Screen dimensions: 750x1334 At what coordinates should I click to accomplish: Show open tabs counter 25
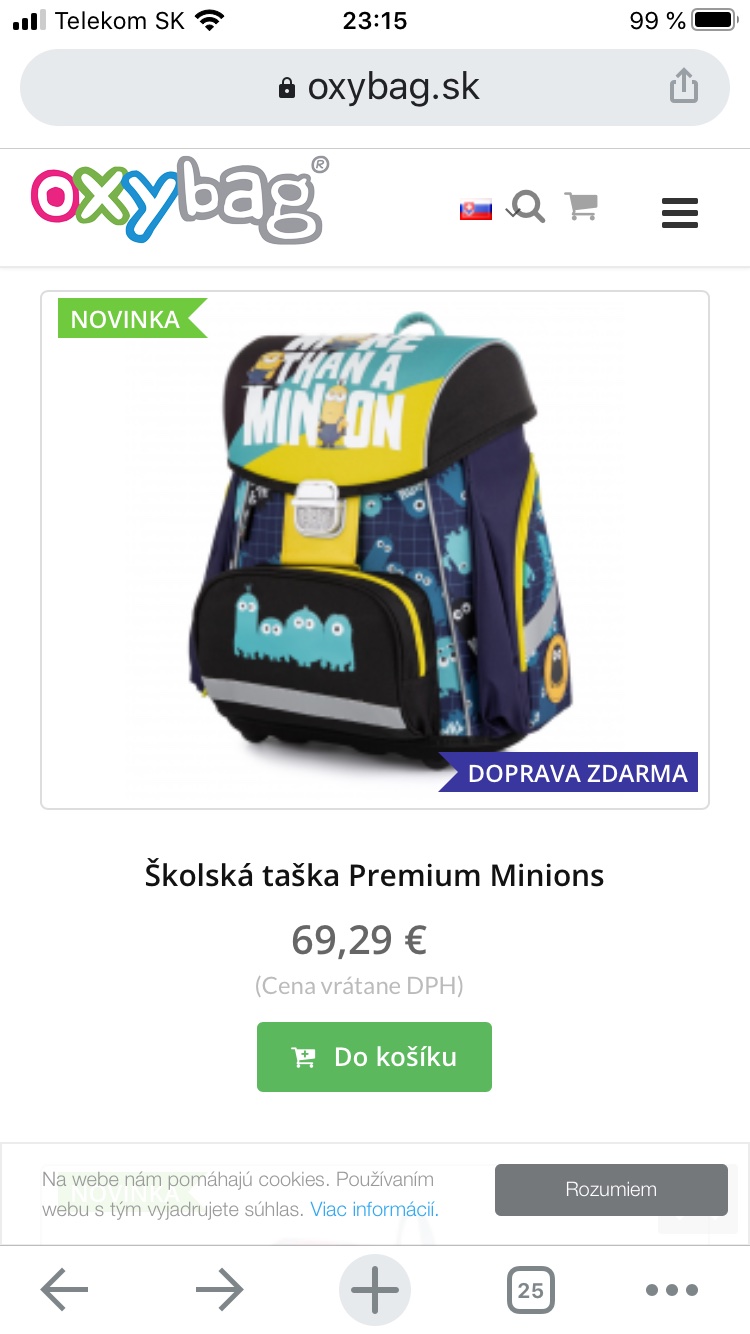pos(530,1290)
